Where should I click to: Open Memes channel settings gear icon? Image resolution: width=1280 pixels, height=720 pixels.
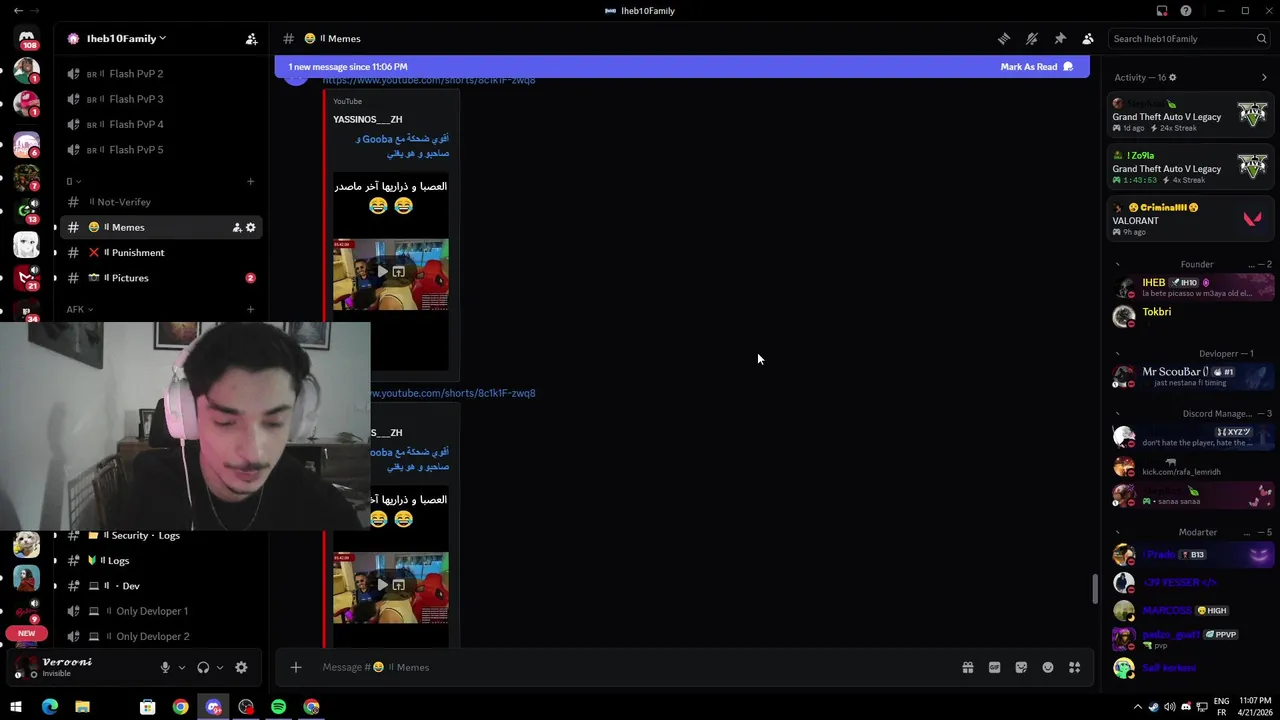pos(251,228)
